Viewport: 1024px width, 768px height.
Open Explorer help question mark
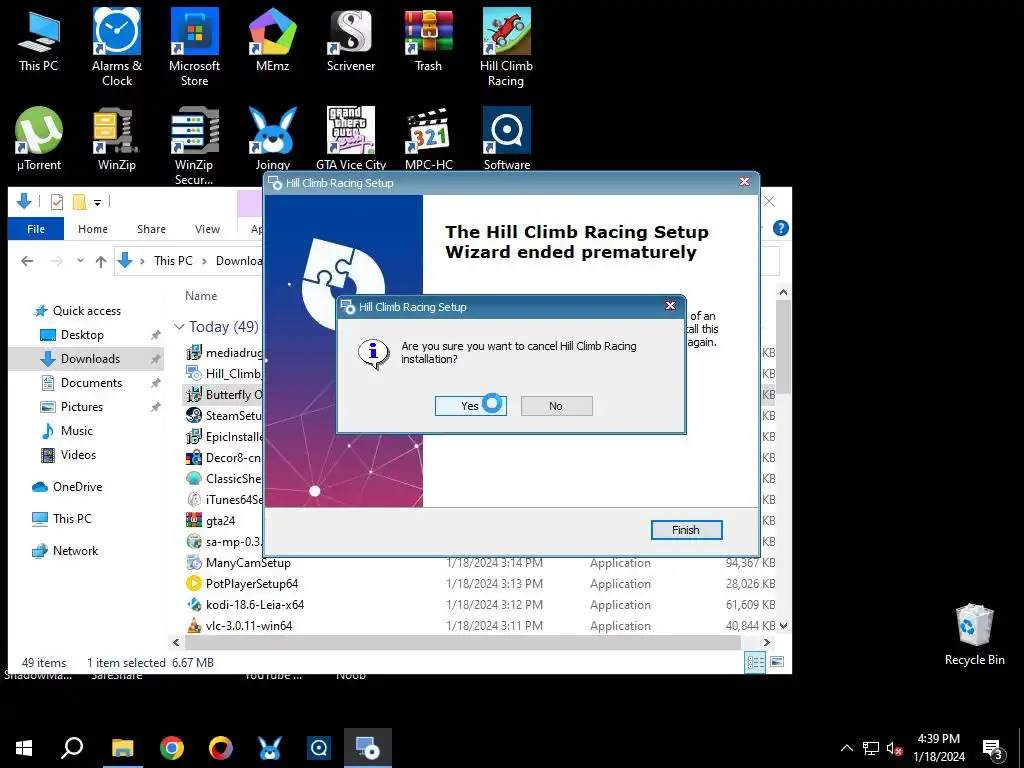coord(780,228)
